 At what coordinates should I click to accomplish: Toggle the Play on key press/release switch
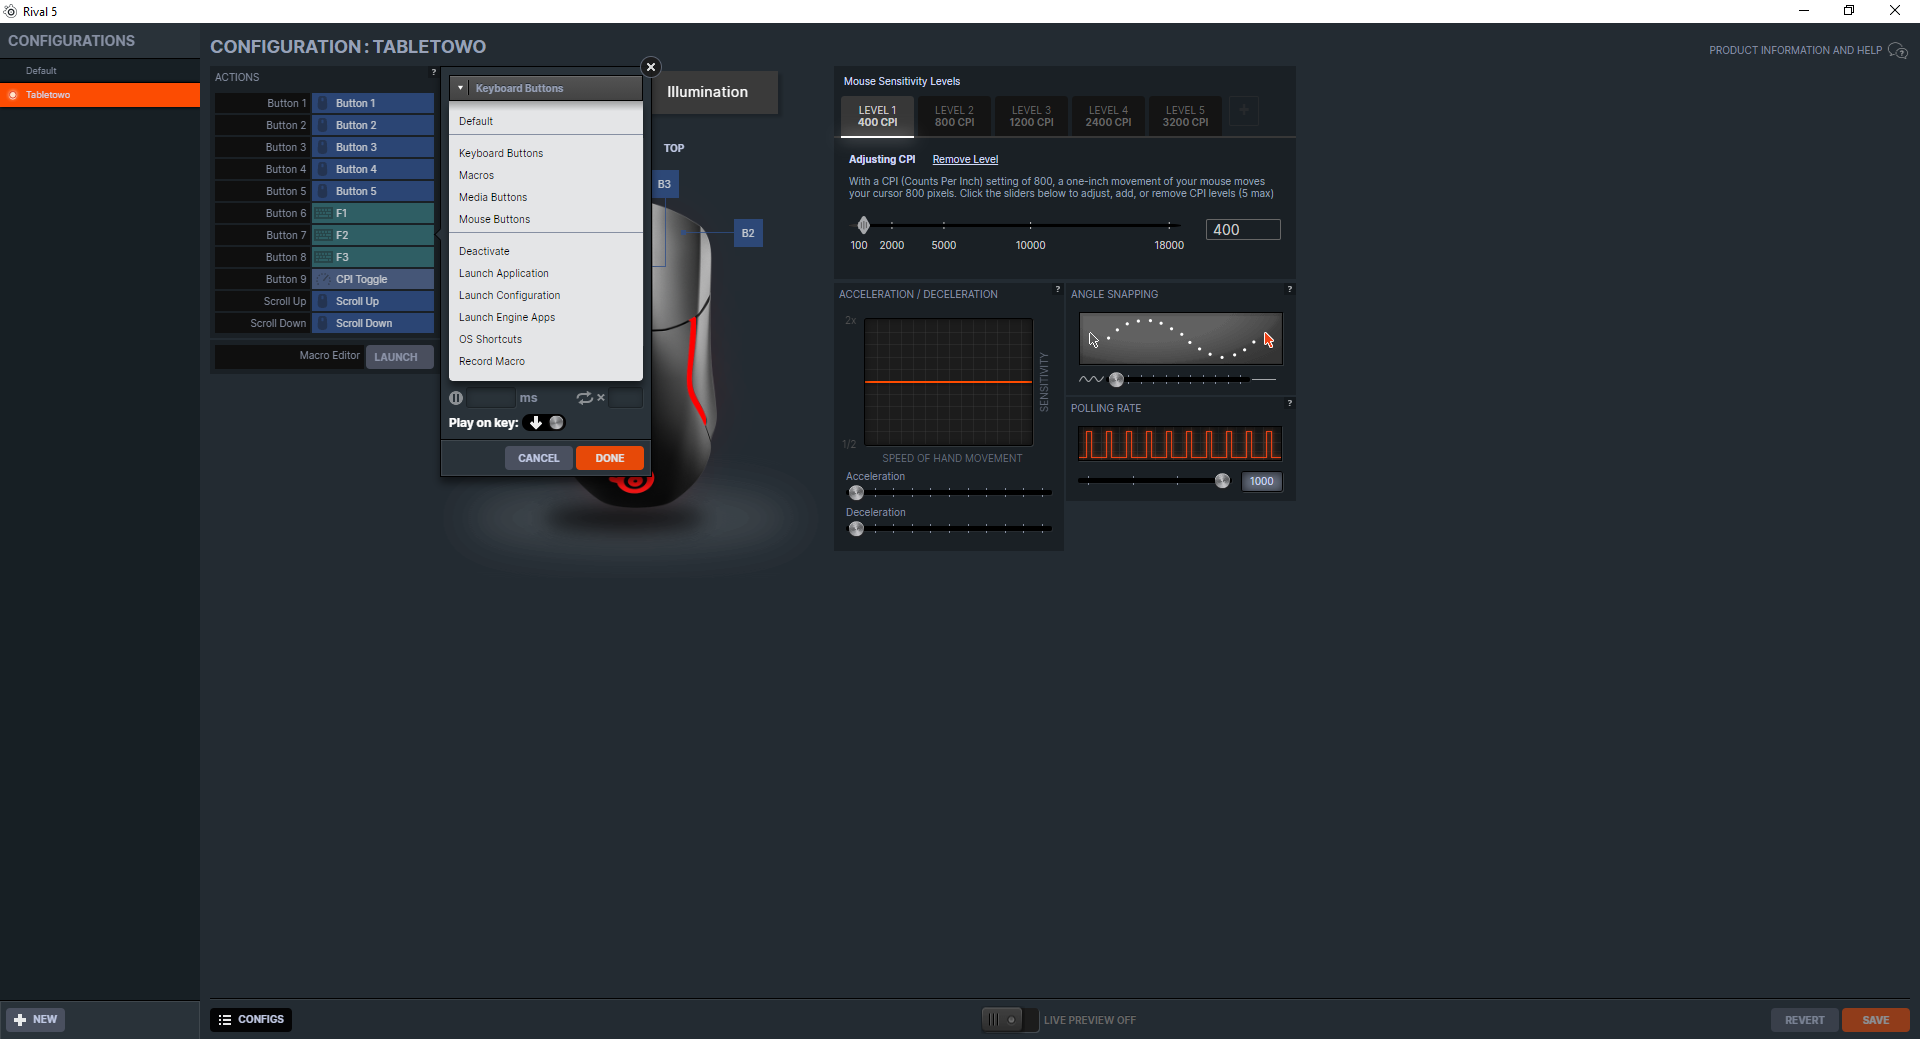[545, 423]
